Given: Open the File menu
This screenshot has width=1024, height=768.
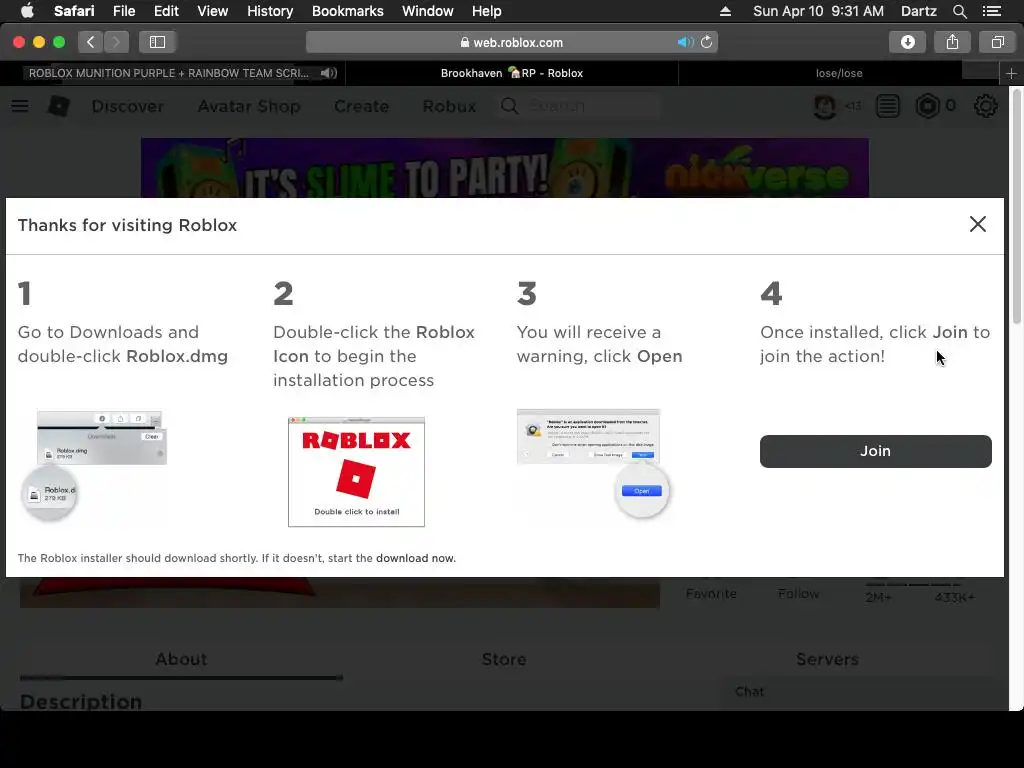Looking at the screenshot, I should click(123, 11).
